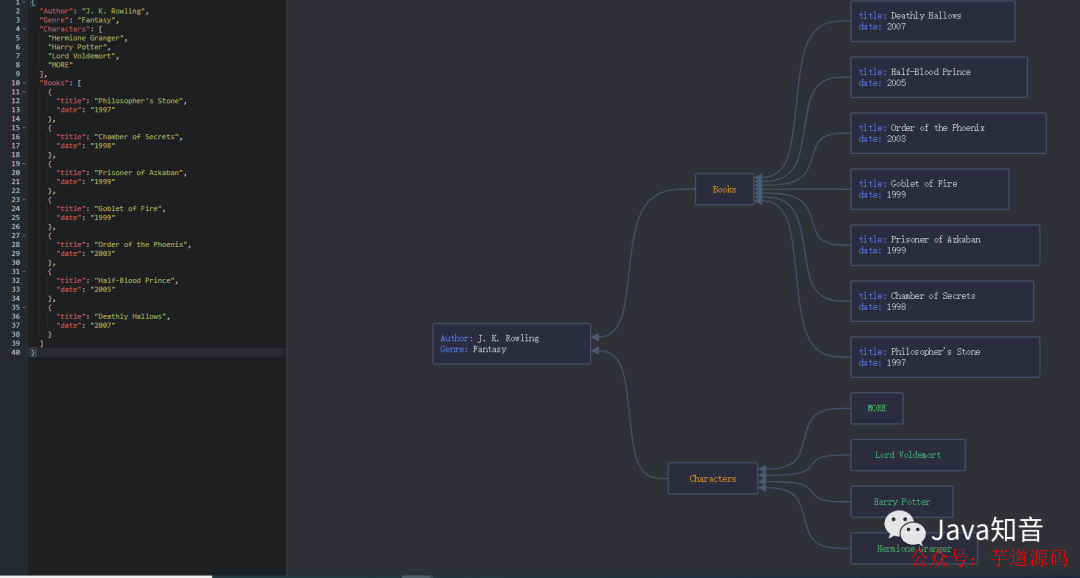The height and width of the screenshot is (578, 1080).
Task: Click the "title": "Chamber of Secrets" editor line
Action: pos(119,136)
